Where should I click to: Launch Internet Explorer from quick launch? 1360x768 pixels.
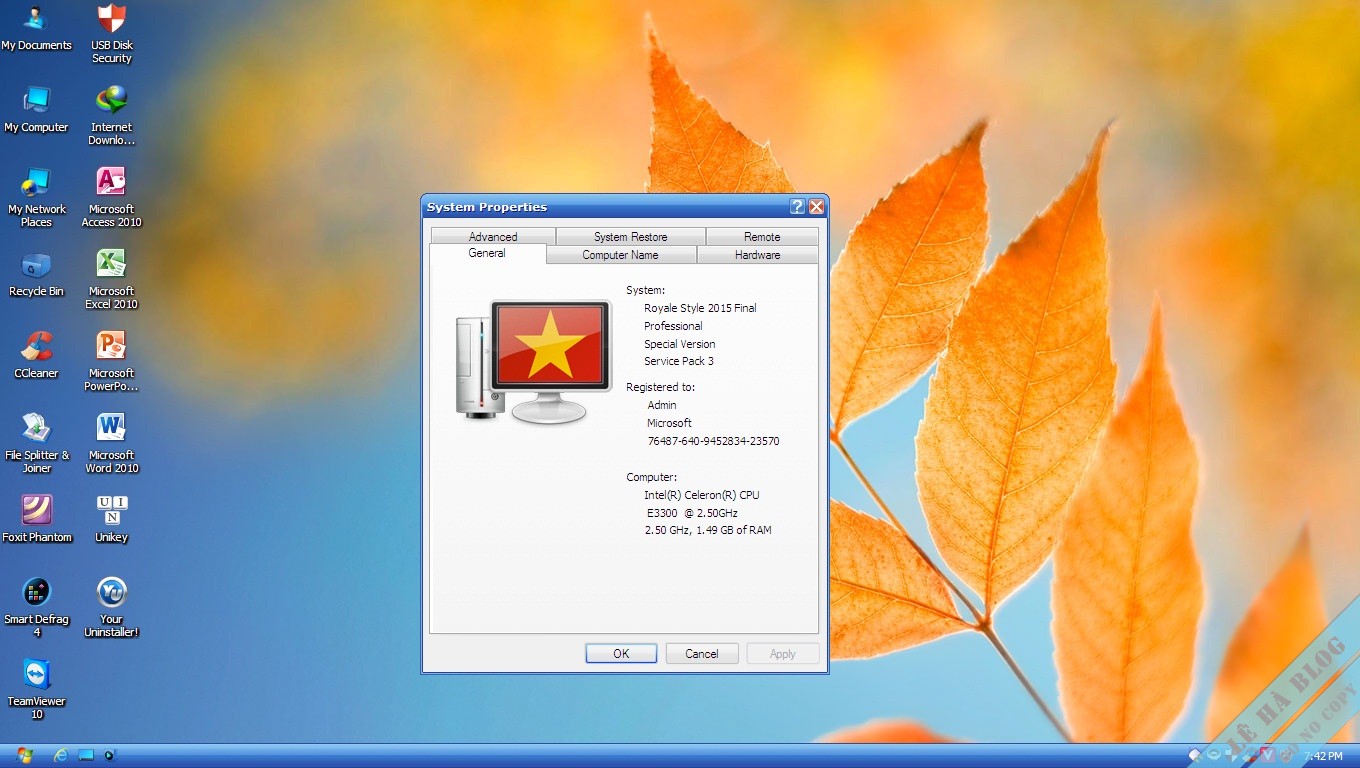coord(60,755)
